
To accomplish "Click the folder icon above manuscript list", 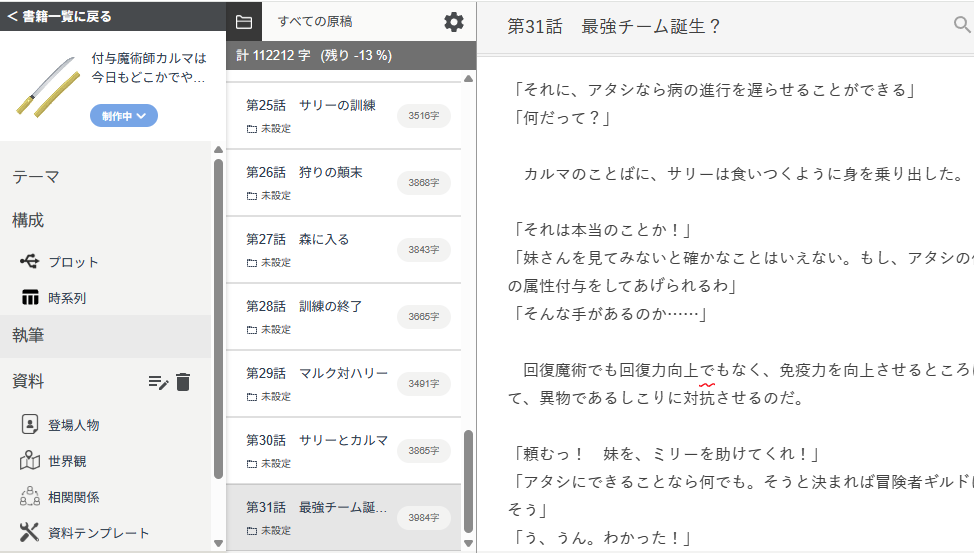I will click(x=243, y=22).
